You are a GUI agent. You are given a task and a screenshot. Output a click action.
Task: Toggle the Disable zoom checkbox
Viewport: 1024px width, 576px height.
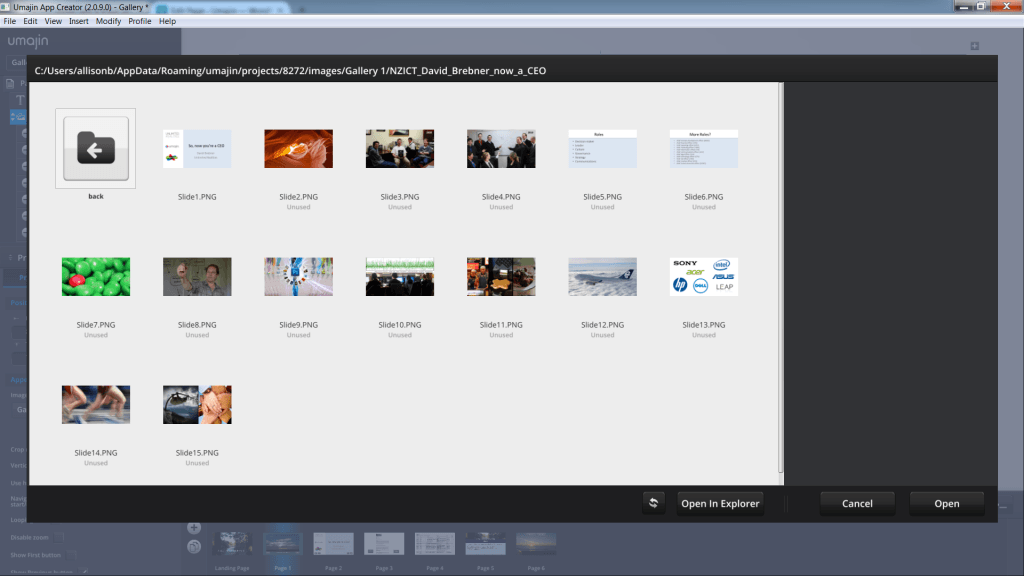click(x=59, y=537)
